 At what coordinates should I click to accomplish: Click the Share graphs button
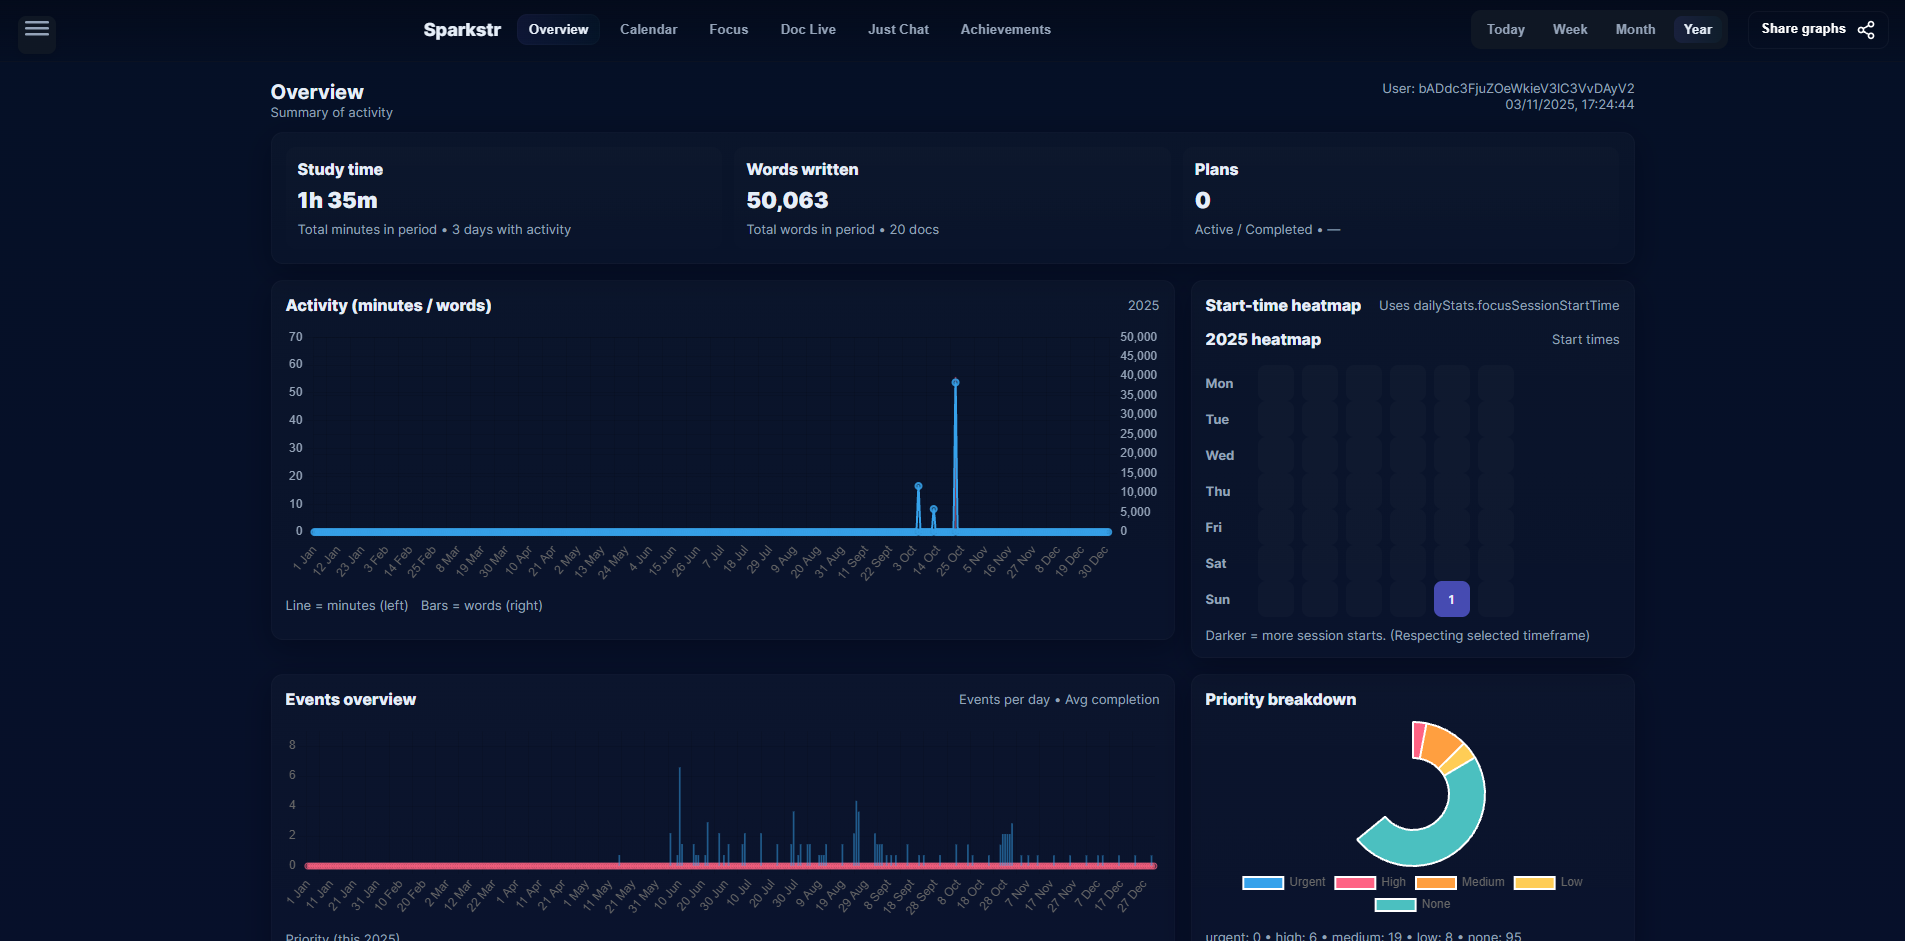pos(1803,28)
